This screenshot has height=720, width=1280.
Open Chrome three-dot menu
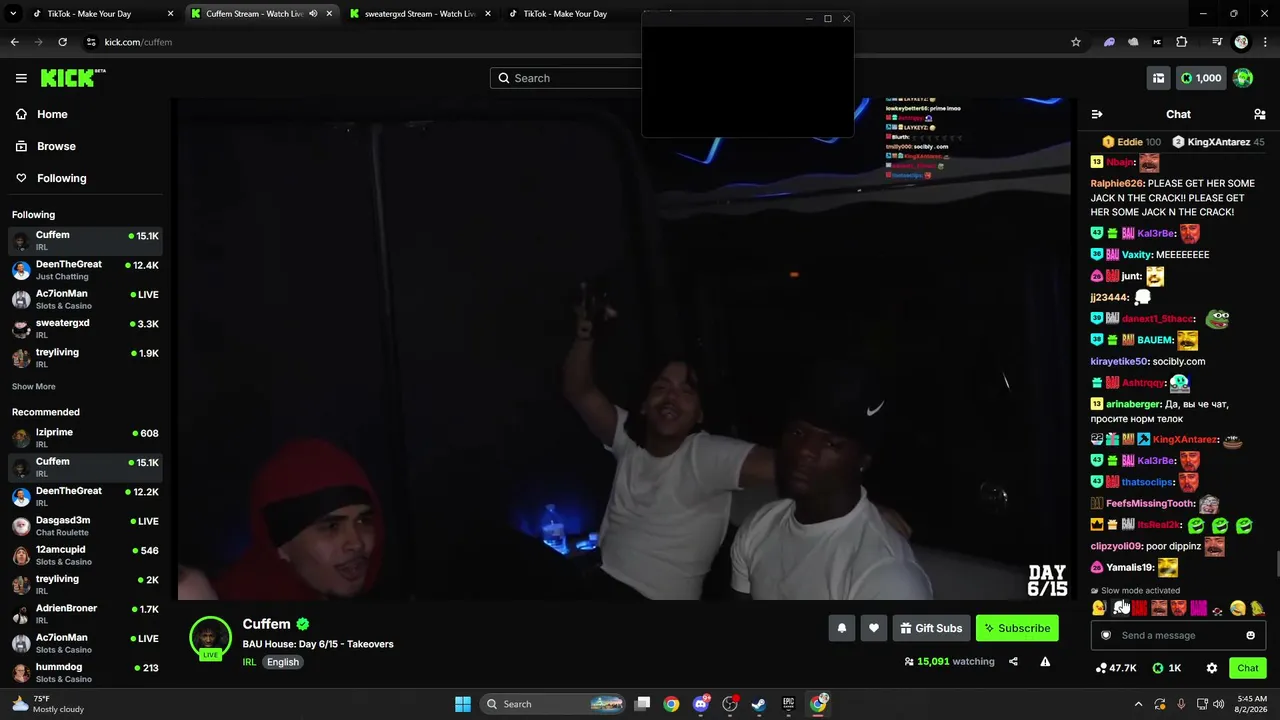(x=1264, y=42)
